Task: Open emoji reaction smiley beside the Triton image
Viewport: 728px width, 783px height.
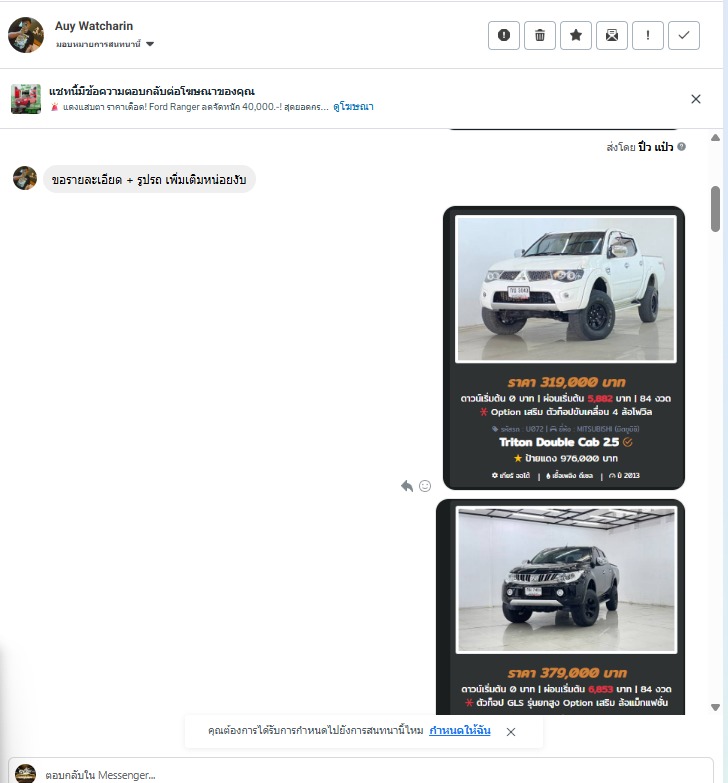Action: tap(425, 486)
